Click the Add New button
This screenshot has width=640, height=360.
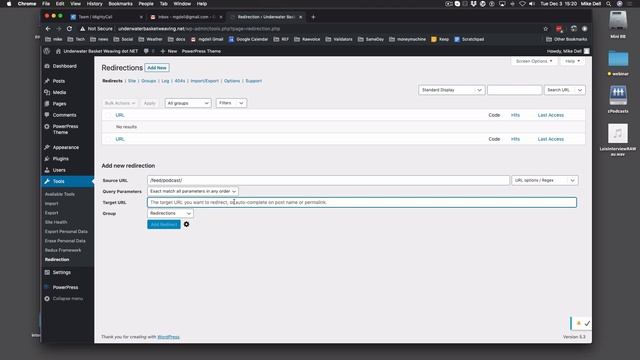(157, 68)
